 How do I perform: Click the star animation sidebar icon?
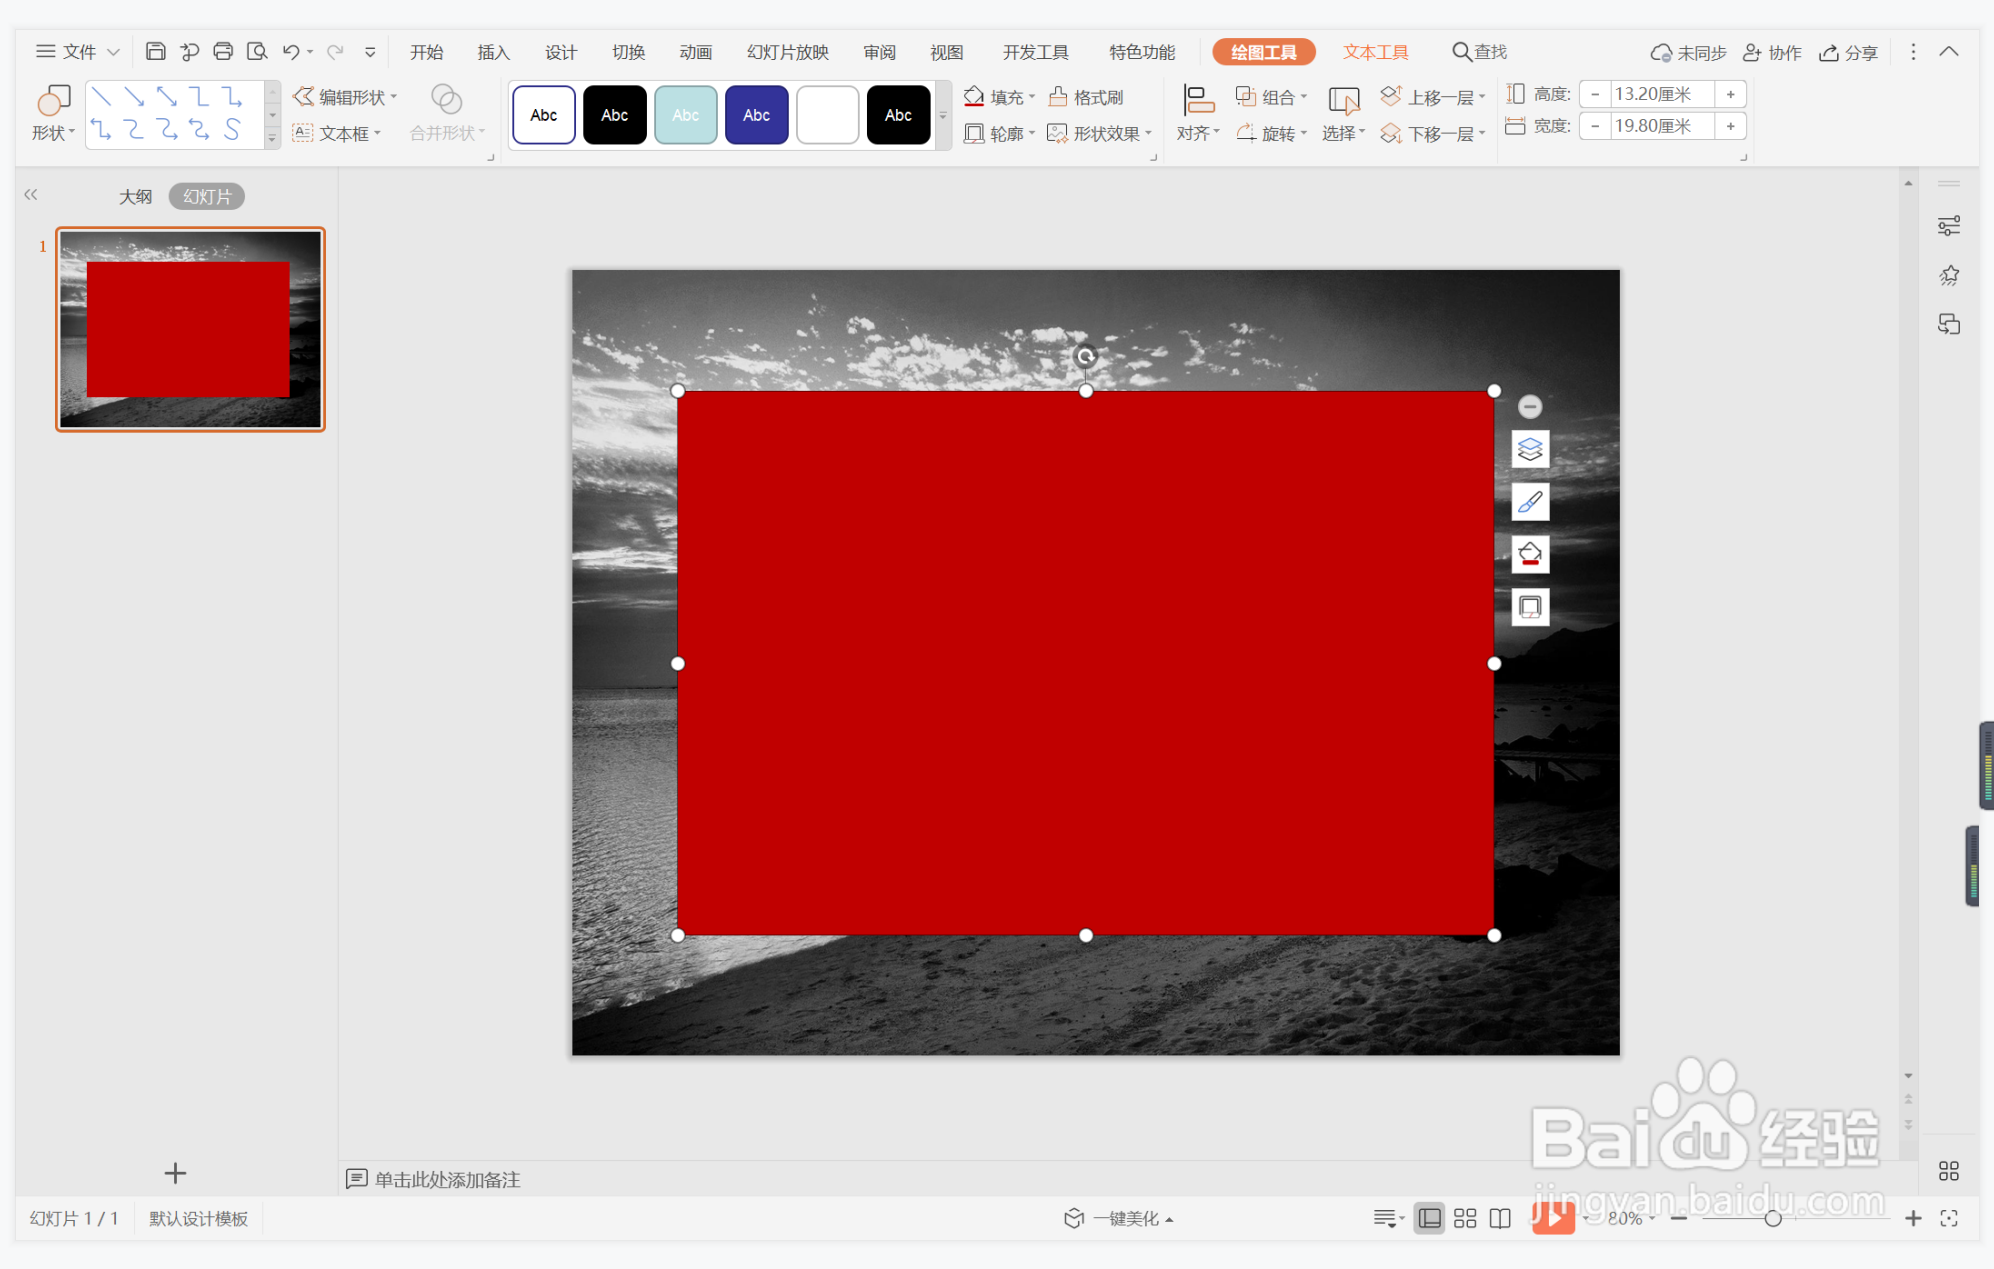(x=1949, y=275)
